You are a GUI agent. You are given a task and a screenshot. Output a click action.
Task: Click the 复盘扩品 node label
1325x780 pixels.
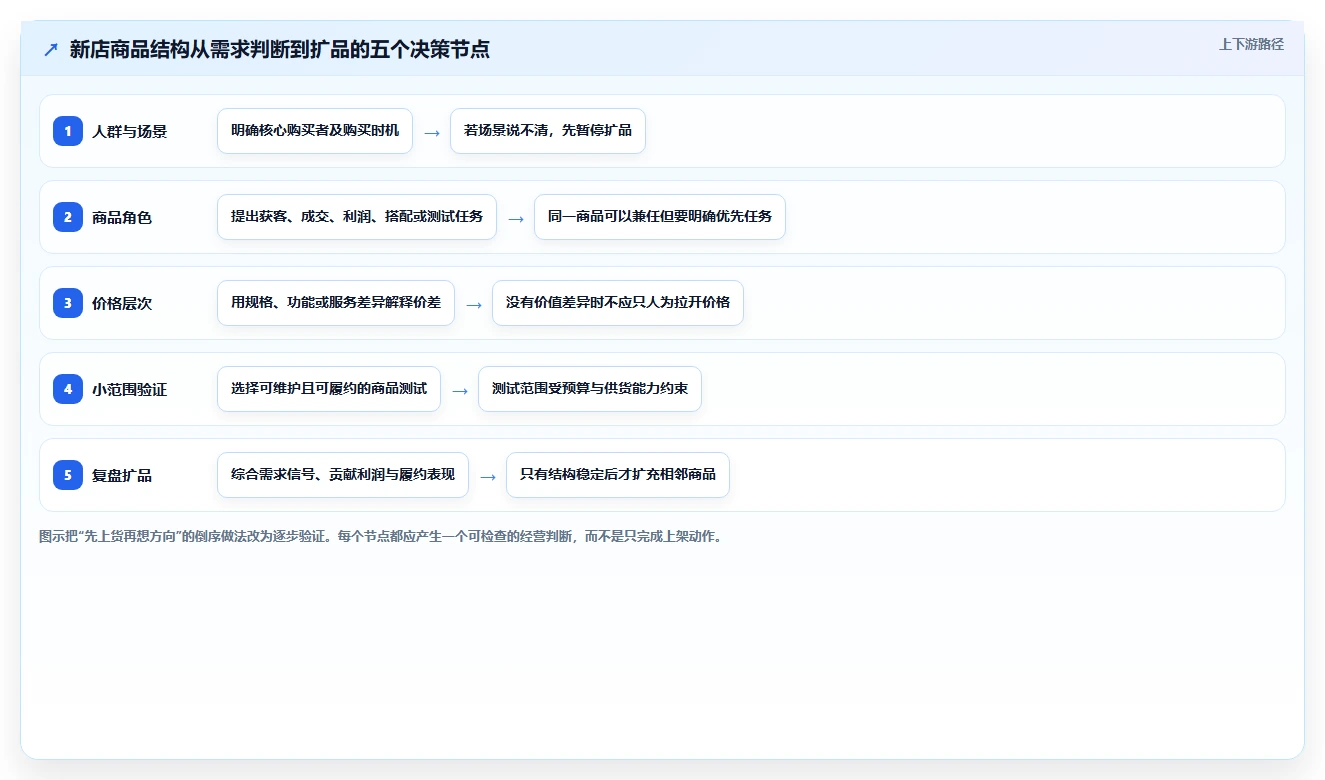tap(122, 475)
